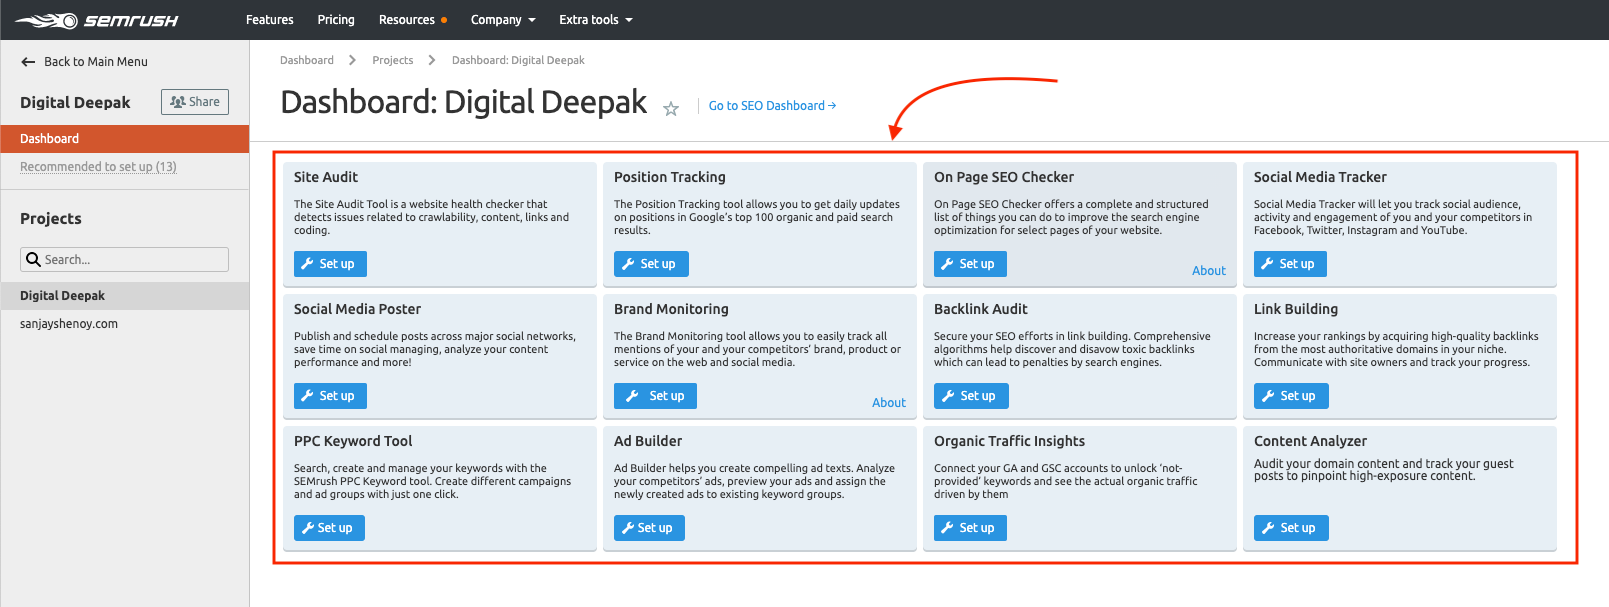Image resolution: width=1609 pixels, height=607 pixels.
Task: Click the SEMrush logo
Action: coord(97,20)
